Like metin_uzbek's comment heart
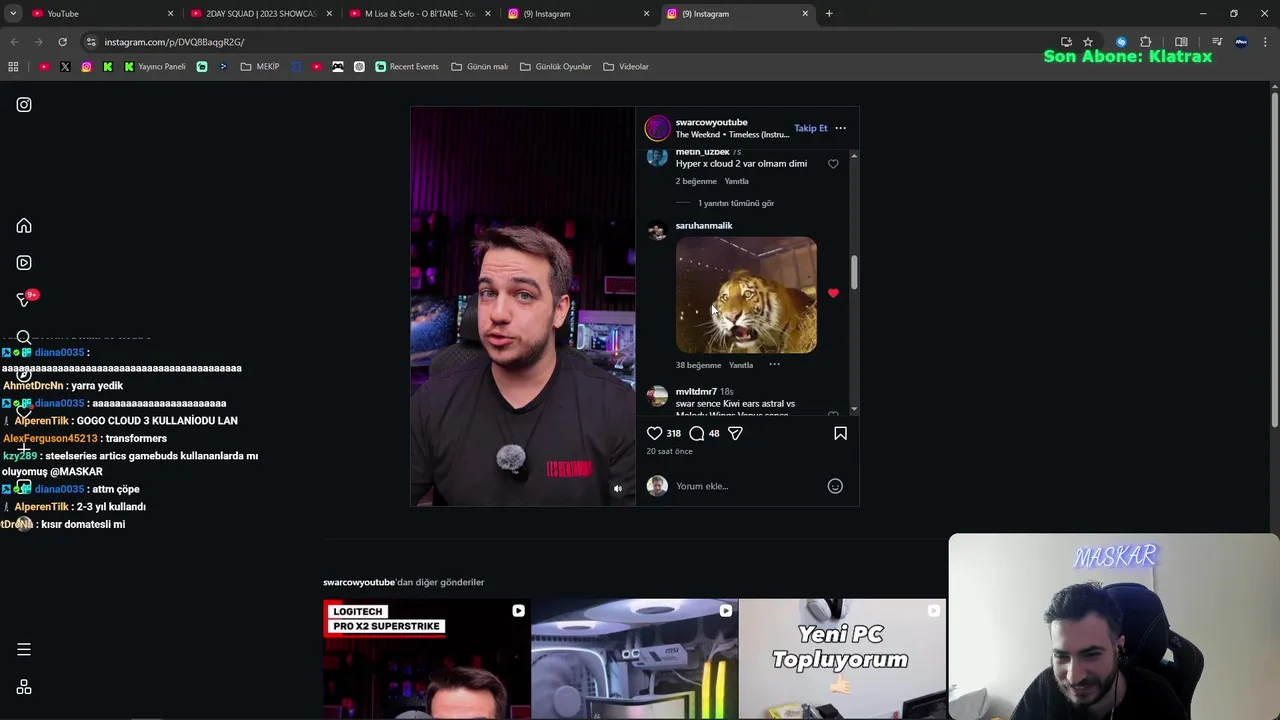 tap(833, 164)
